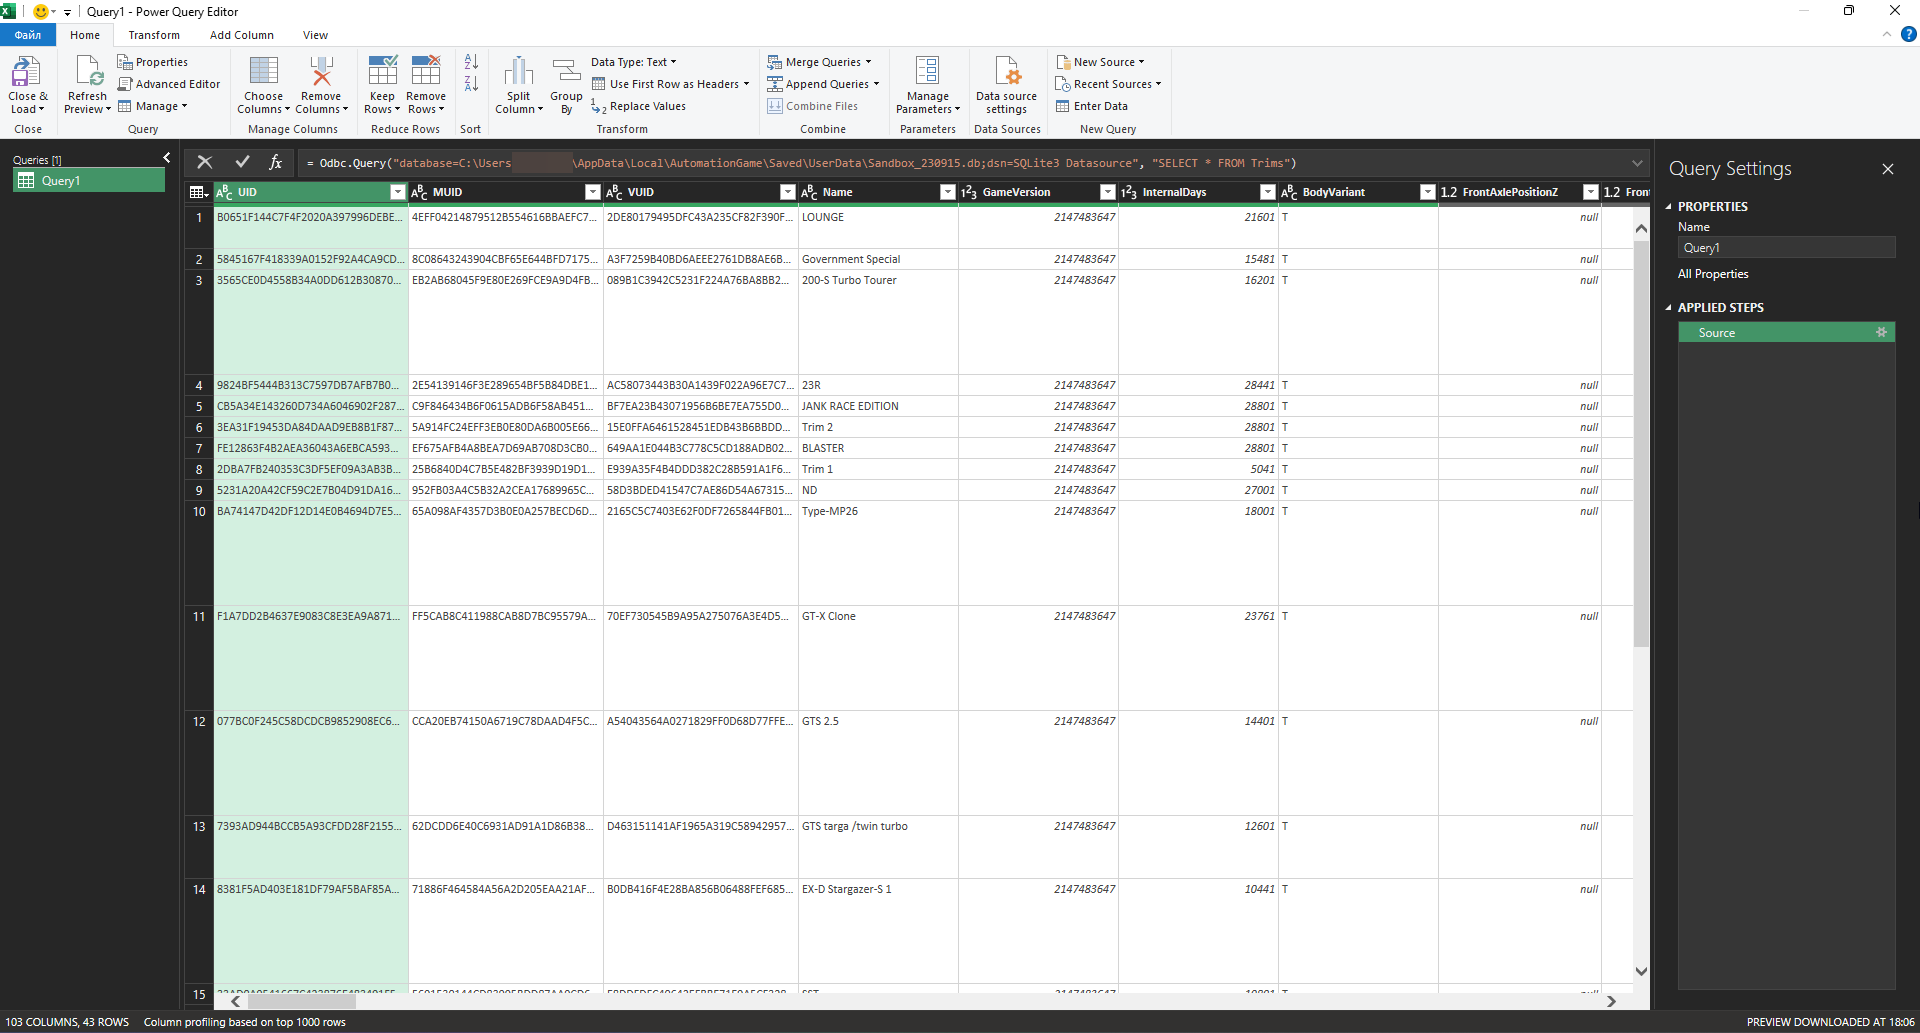Click the Split Column icon
The width and height of the screenshot is (1920, 1033).
click(518, 74)
